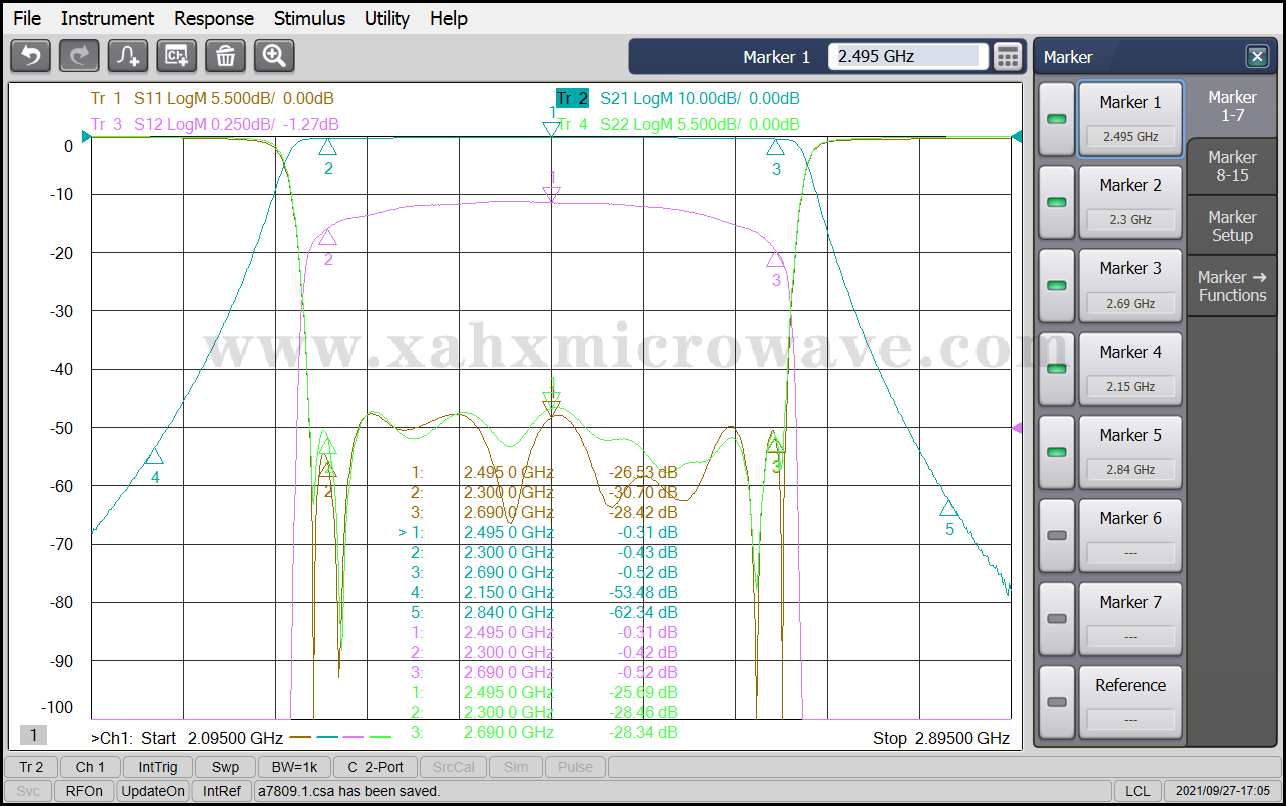Click the Undo arrow icon
1286x806 pixels.
(x=30, y=56)
